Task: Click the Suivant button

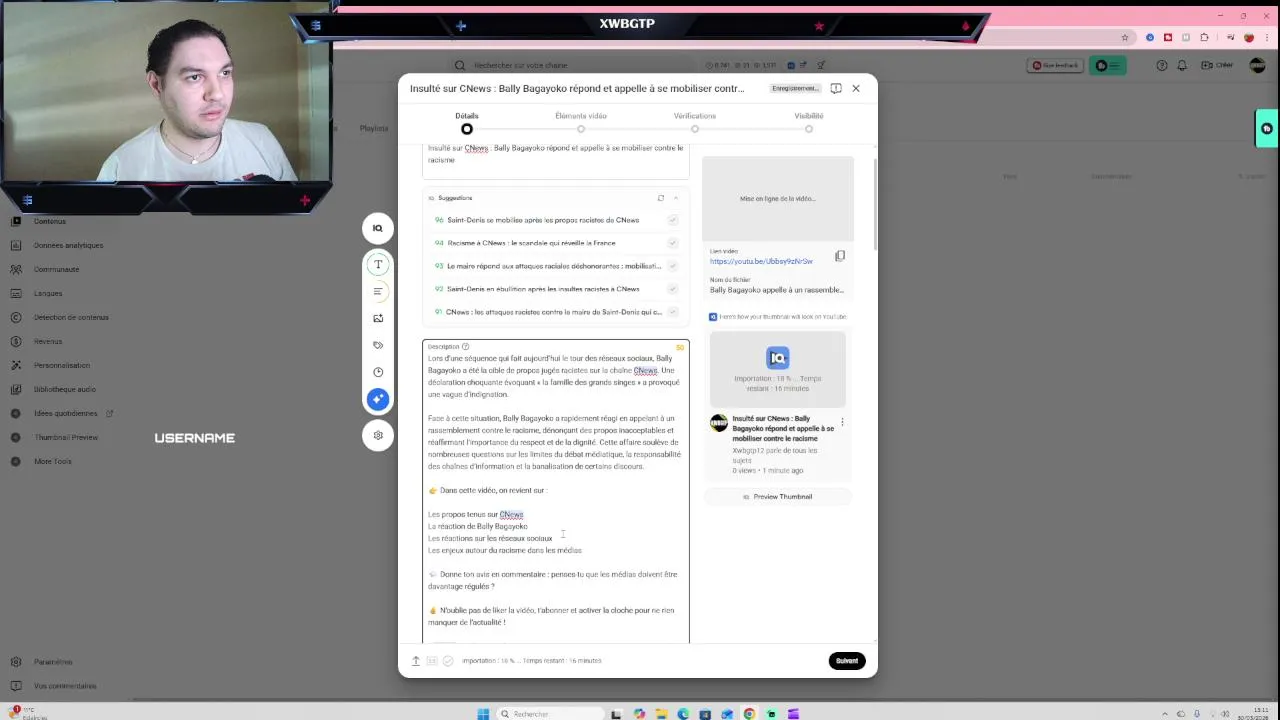Action: (847, 661)
